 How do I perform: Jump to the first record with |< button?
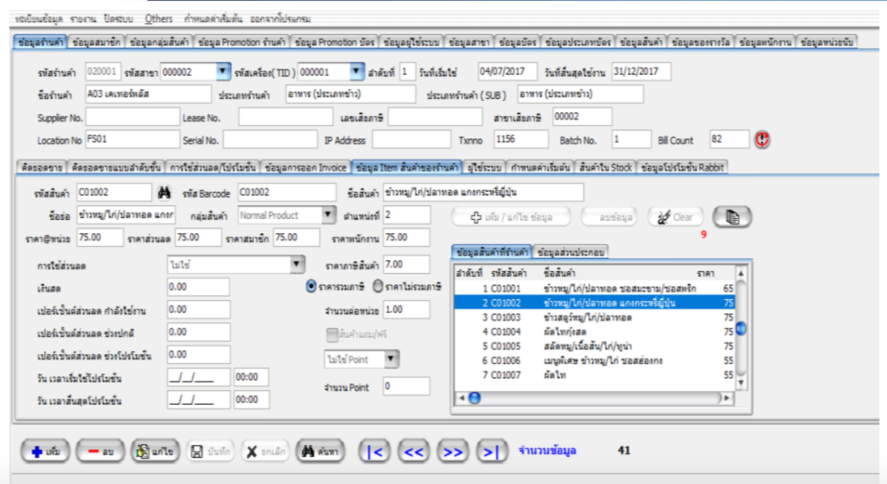pyautogui.click(x=375, y=452)
